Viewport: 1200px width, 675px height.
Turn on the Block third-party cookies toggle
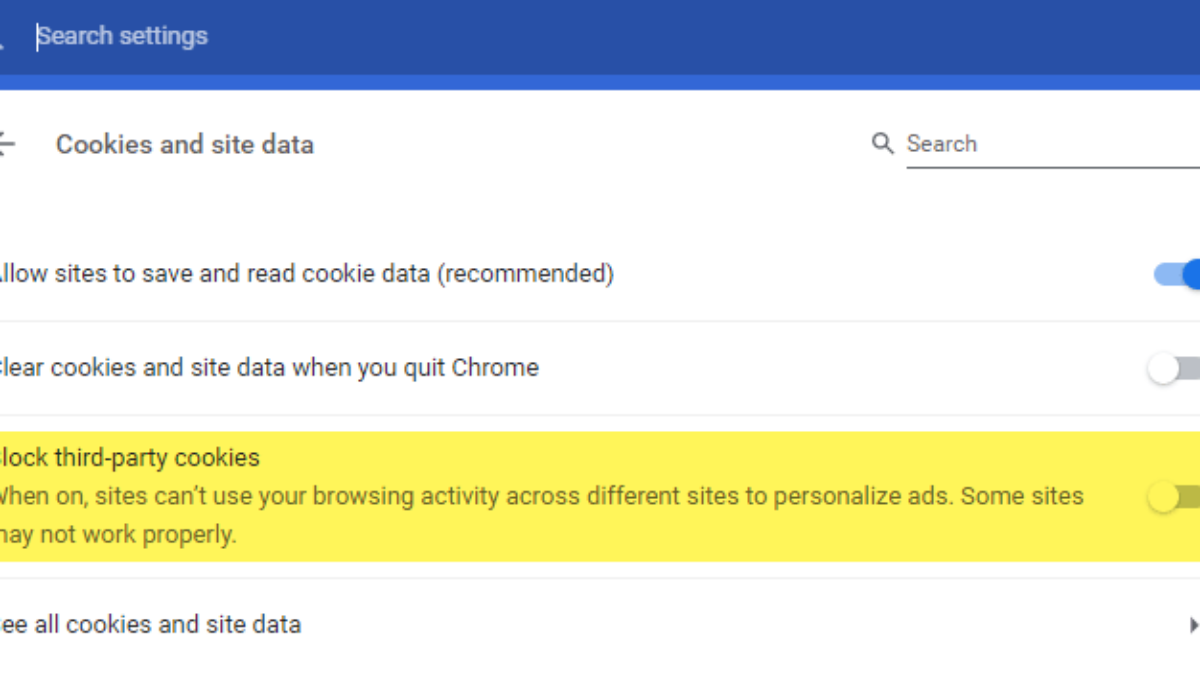1174,497
